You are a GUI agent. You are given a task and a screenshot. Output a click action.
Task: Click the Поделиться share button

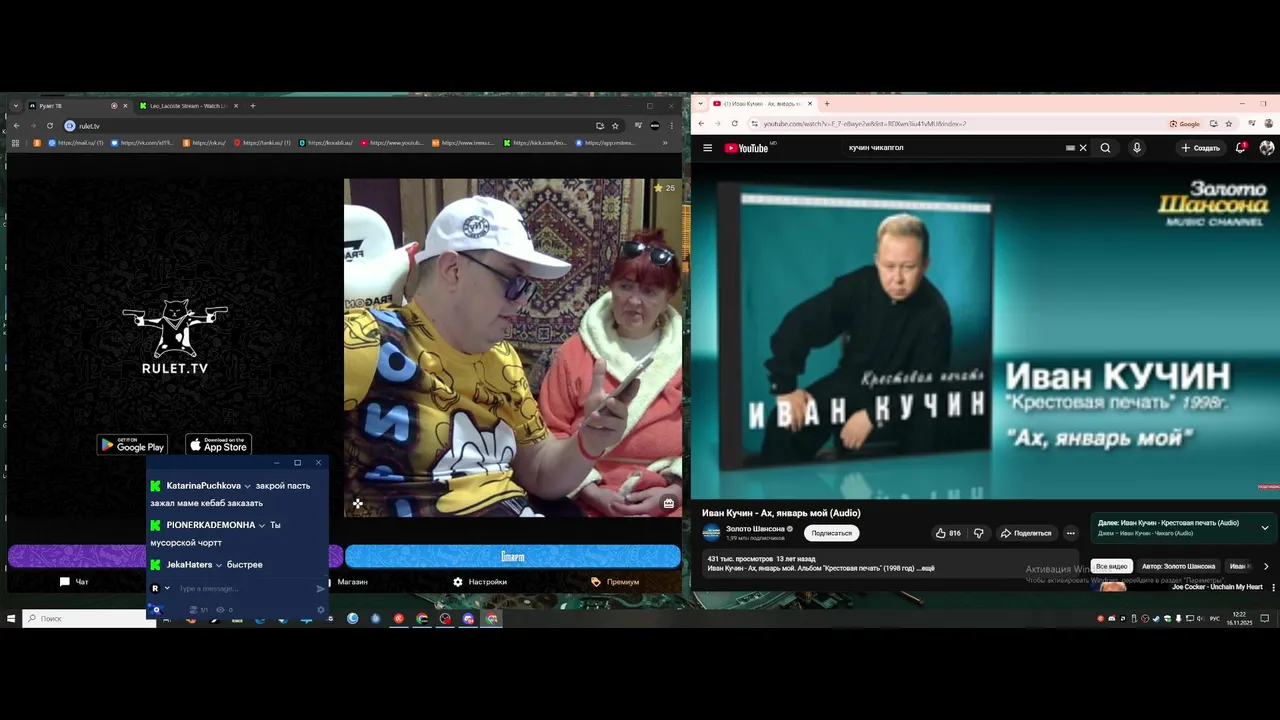pyautogui.click(x=1026, y=533)
